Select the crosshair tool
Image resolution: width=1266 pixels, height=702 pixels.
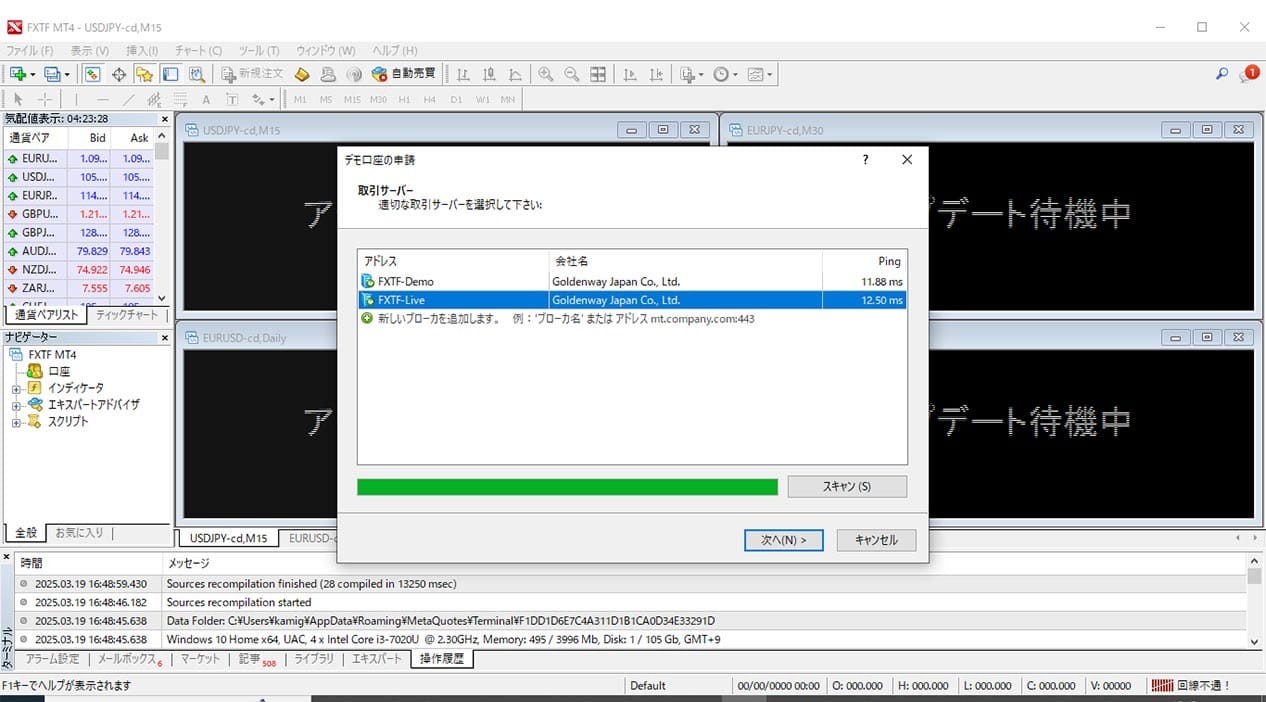[44, 99]
